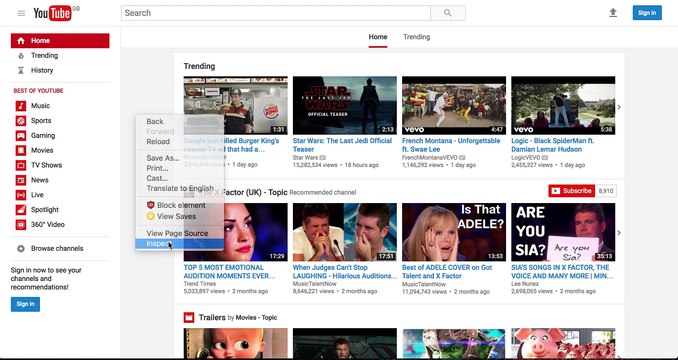Open the Burger King video thumbnail
This screenshot has width=678, height=360.
(236, 105)
